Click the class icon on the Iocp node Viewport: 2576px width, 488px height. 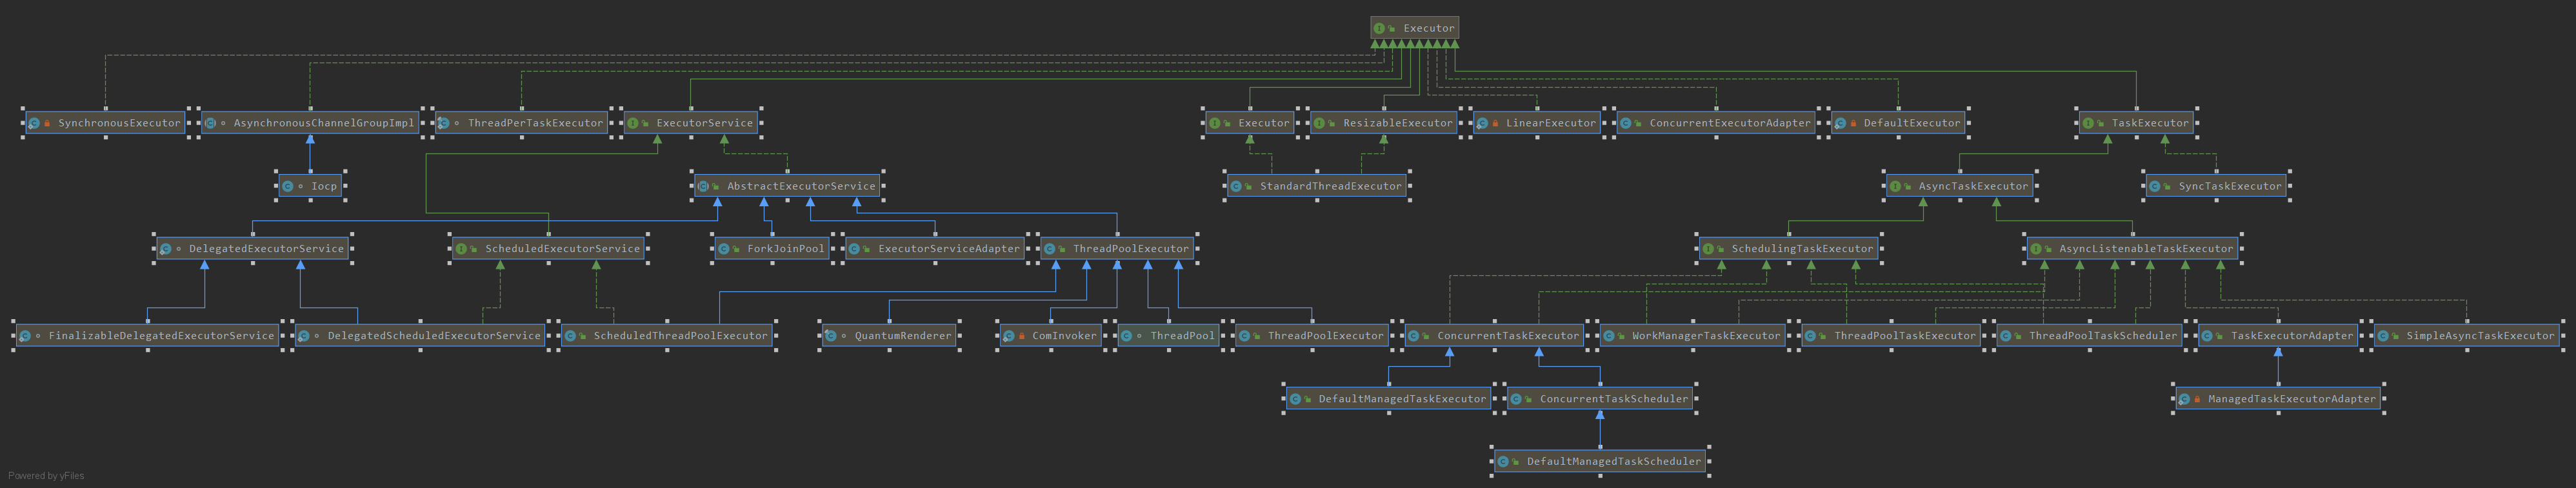[287, 186]
